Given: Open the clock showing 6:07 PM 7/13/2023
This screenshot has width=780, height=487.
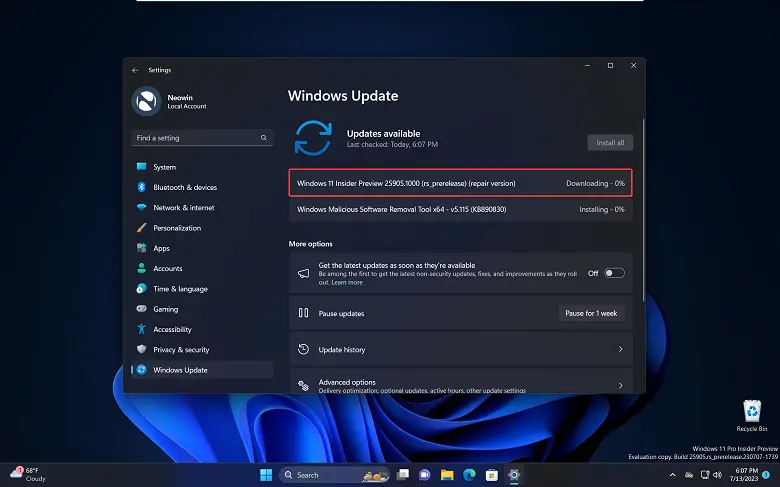Looking at the screenshot, I should 744,475.
